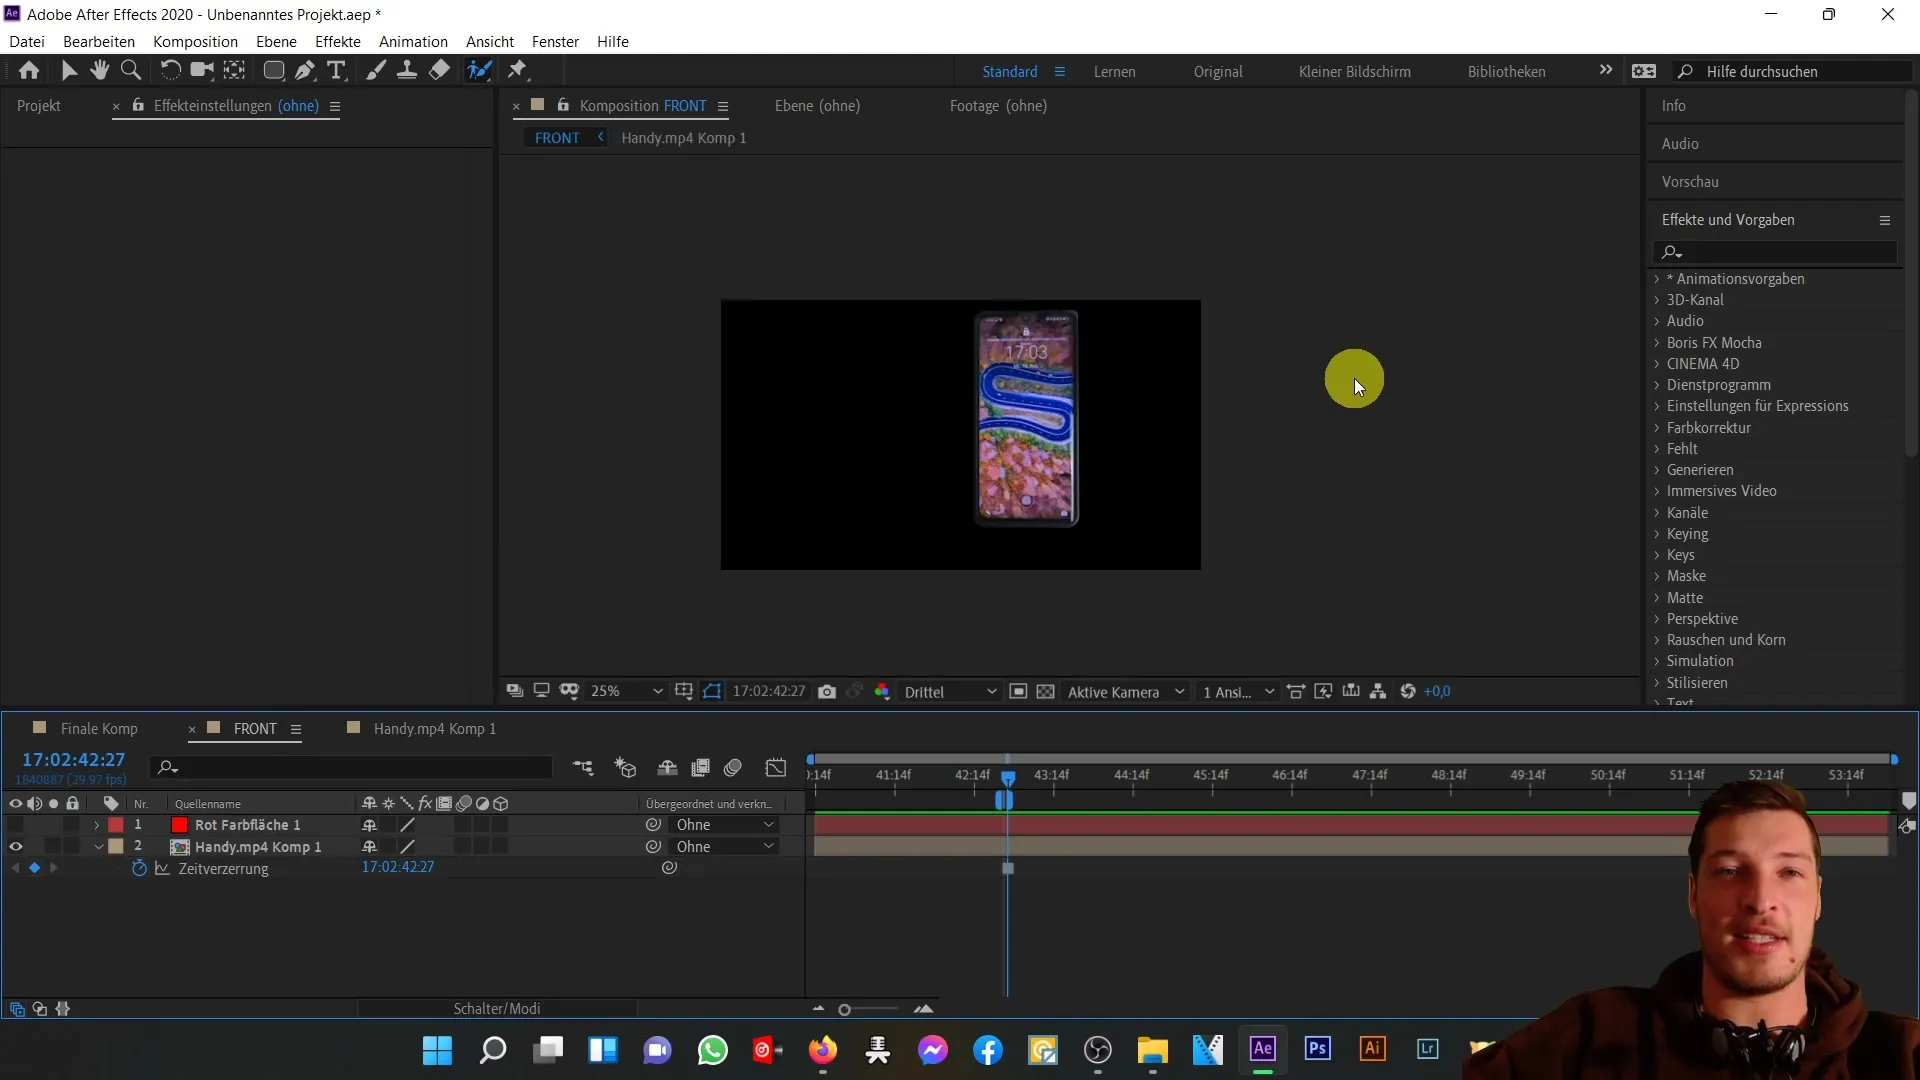Select the Rotation tool
This screenshot has height=1080, width=1920.
(x=171, y=70)
